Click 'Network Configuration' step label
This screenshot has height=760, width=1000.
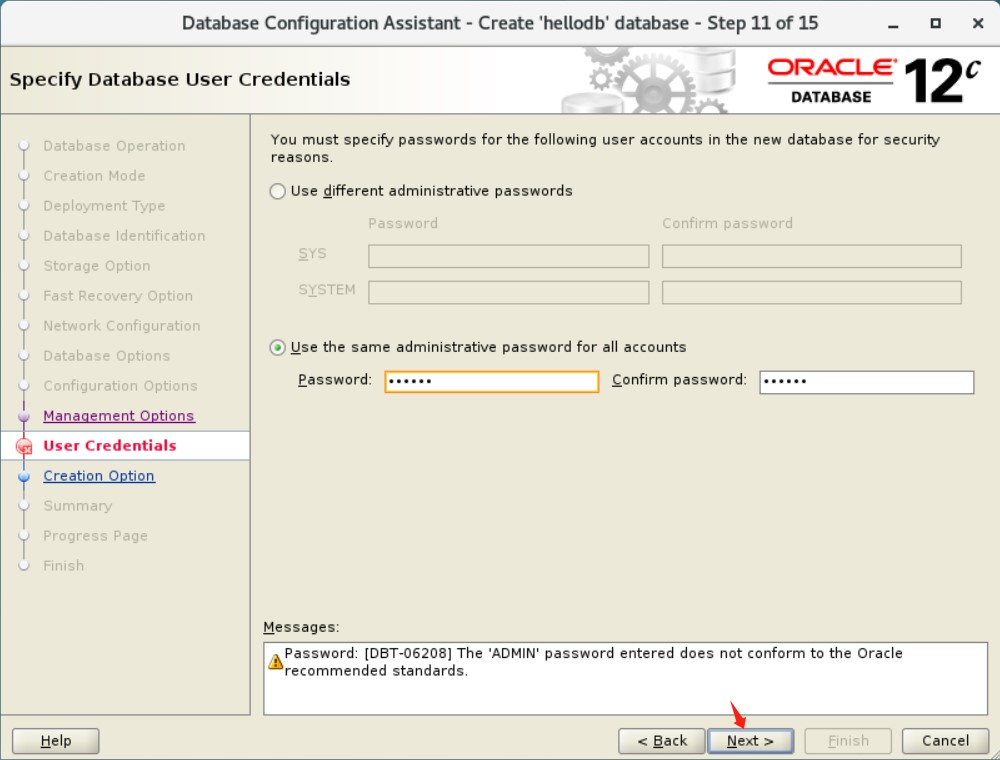[122, 326]
